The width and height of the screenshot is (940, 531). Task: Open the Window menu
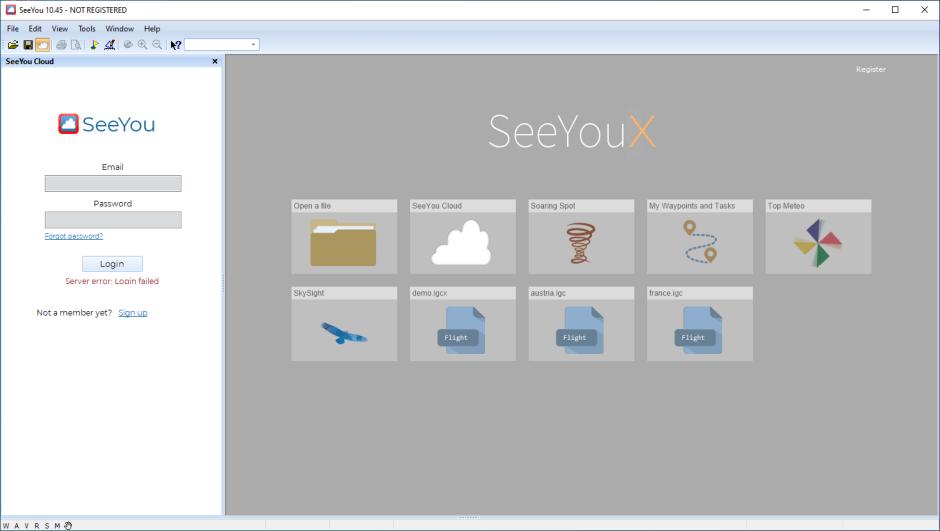point(120,29)
